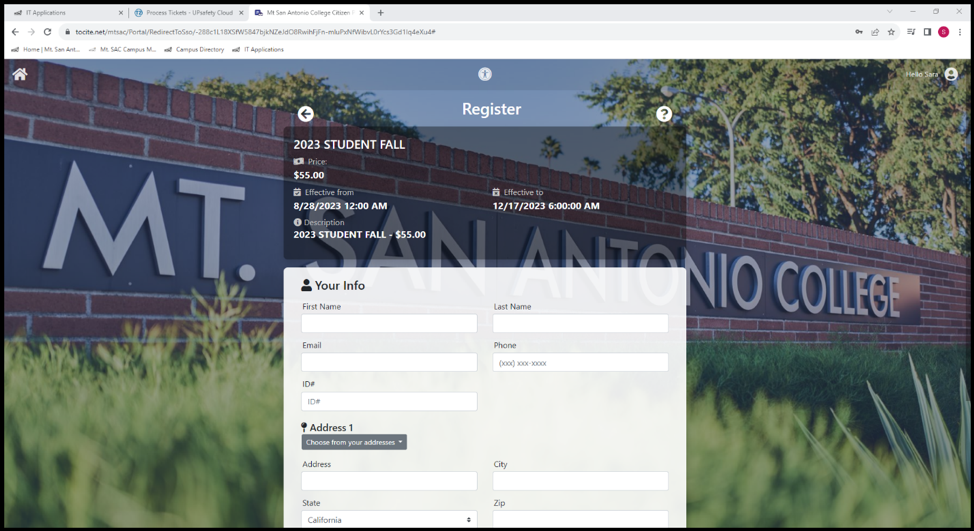Switch to the Process Tickets - UPsafety Cloud tab

click(189, 12)
